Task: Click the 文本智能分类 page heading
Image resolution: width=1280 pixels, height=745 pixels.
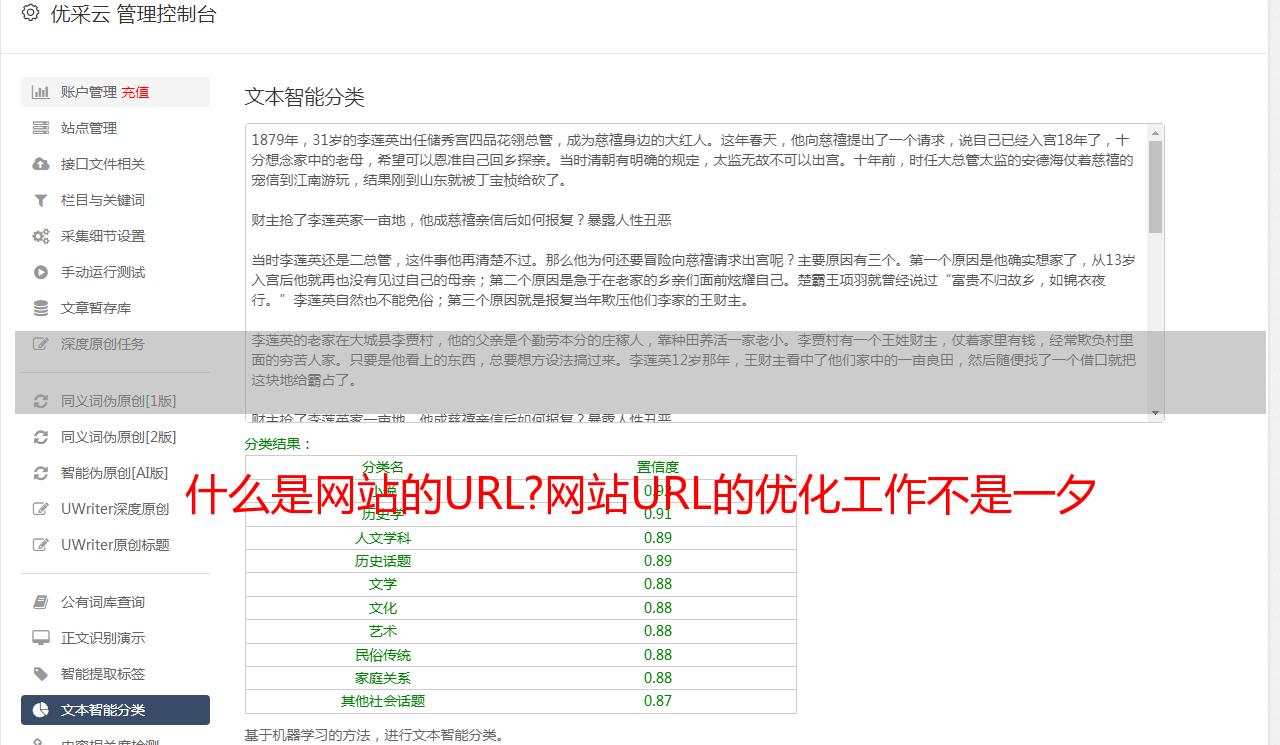Action: pyautogui.click(x=305, y=97)
